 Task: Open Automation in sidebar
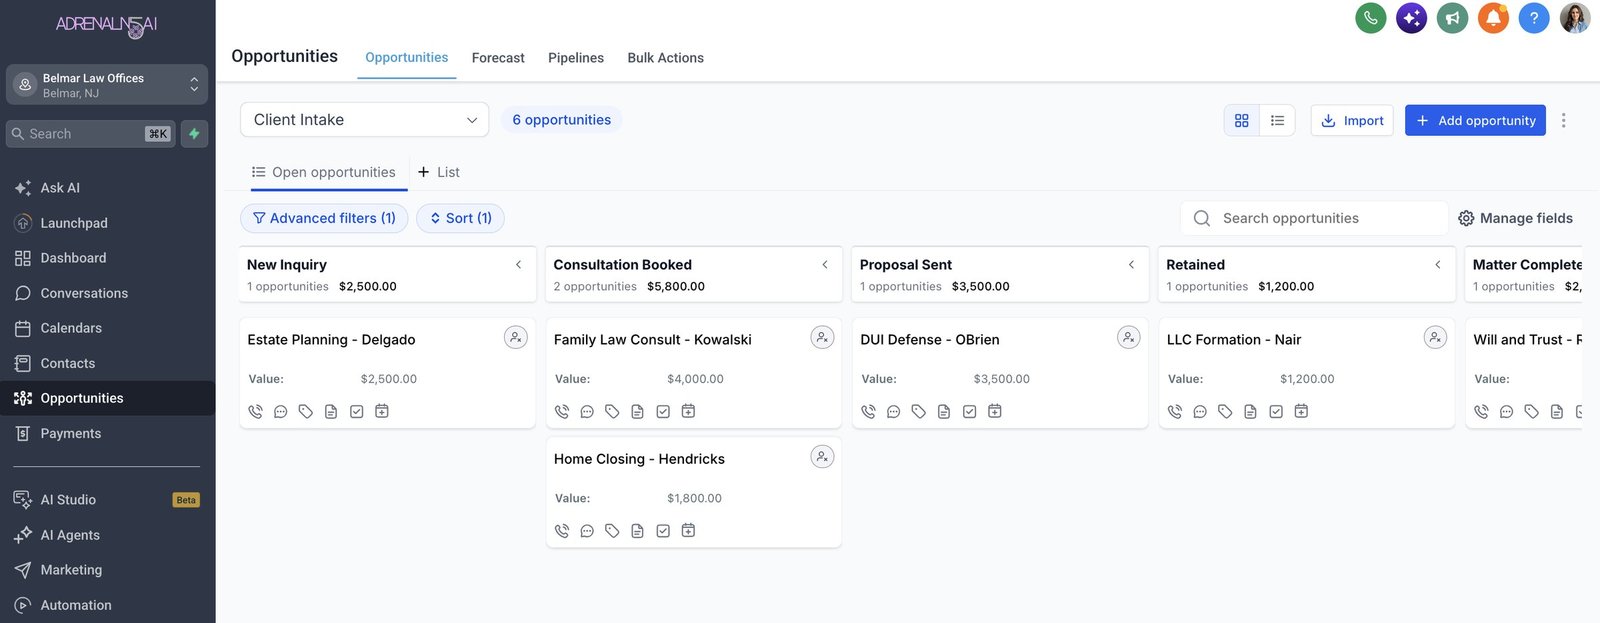coord(108,605)
